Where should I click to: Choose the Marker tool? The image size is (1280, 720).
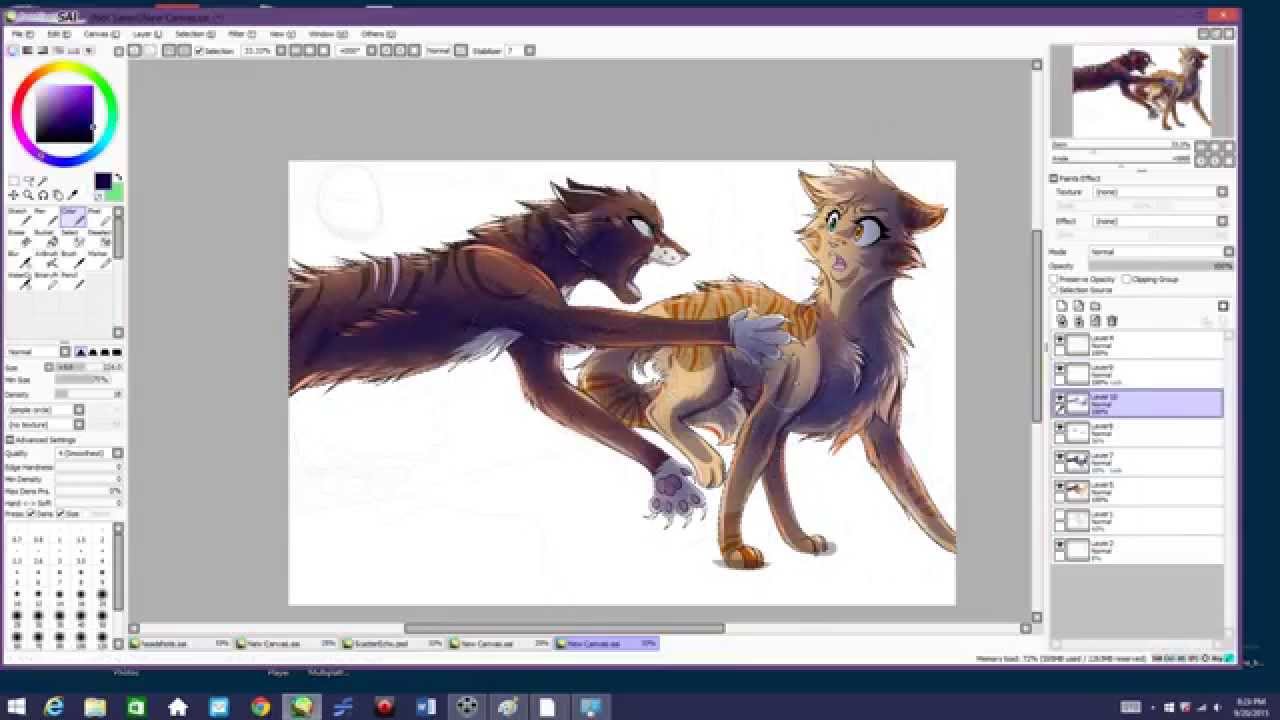click(x=97, y=259)
